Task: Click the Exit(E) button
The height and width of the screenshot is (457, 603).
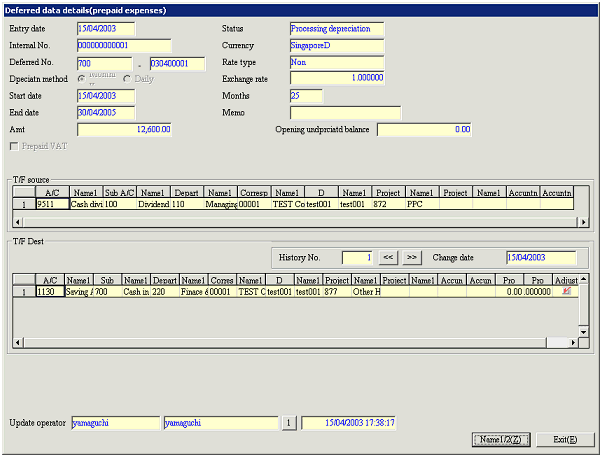Action: tap(565, 439)
